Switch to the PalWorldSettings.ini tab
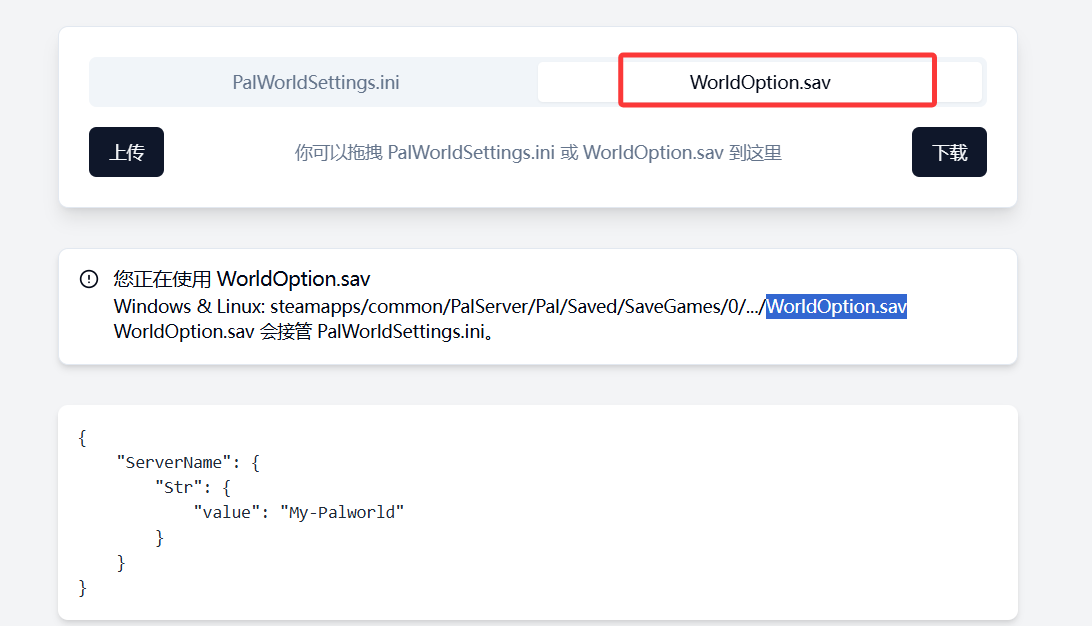The width and height of the screenshot is (1092, 626). click(x=315, y=82)
